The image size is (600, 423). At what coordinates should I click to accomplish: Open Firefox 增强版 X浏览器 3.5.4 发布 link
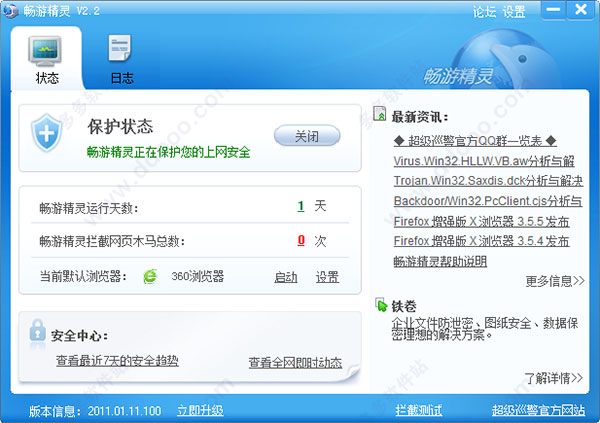coord(481,241)
